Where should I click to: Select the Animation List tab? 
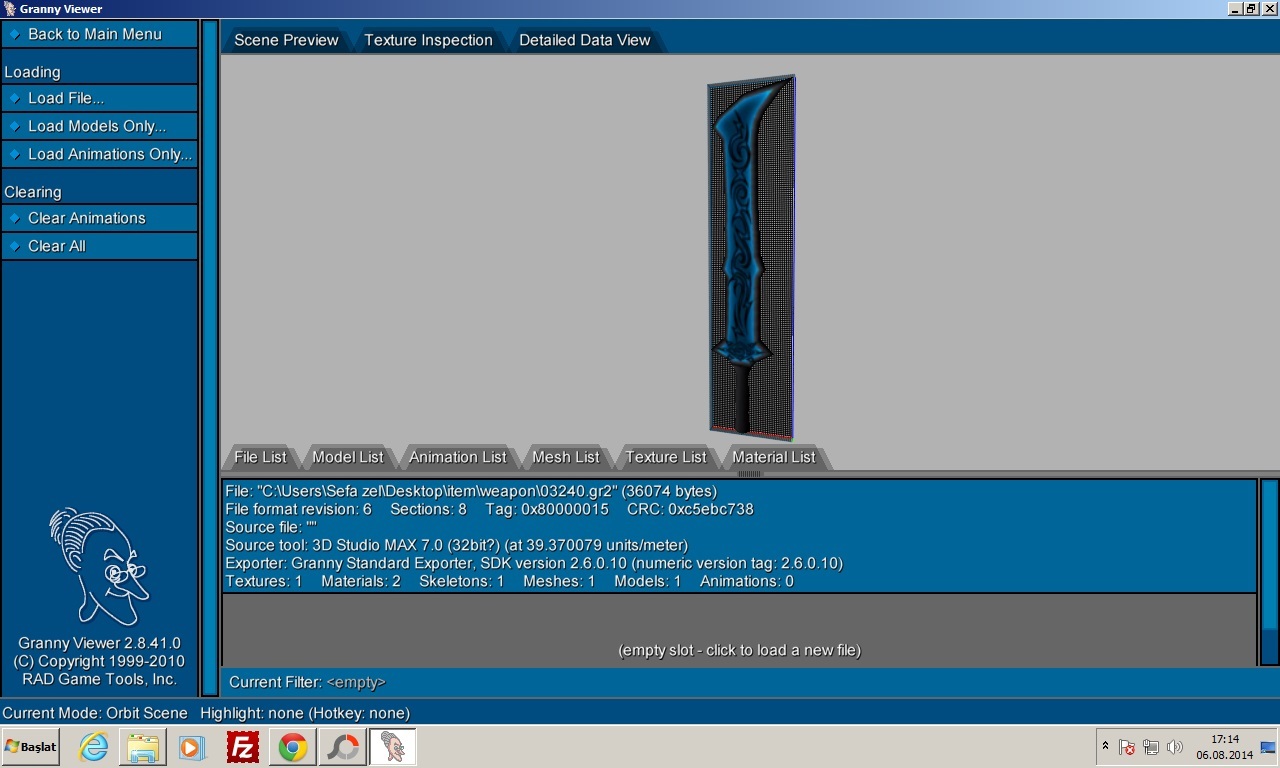pyautogui.click(x=457, y=457)
